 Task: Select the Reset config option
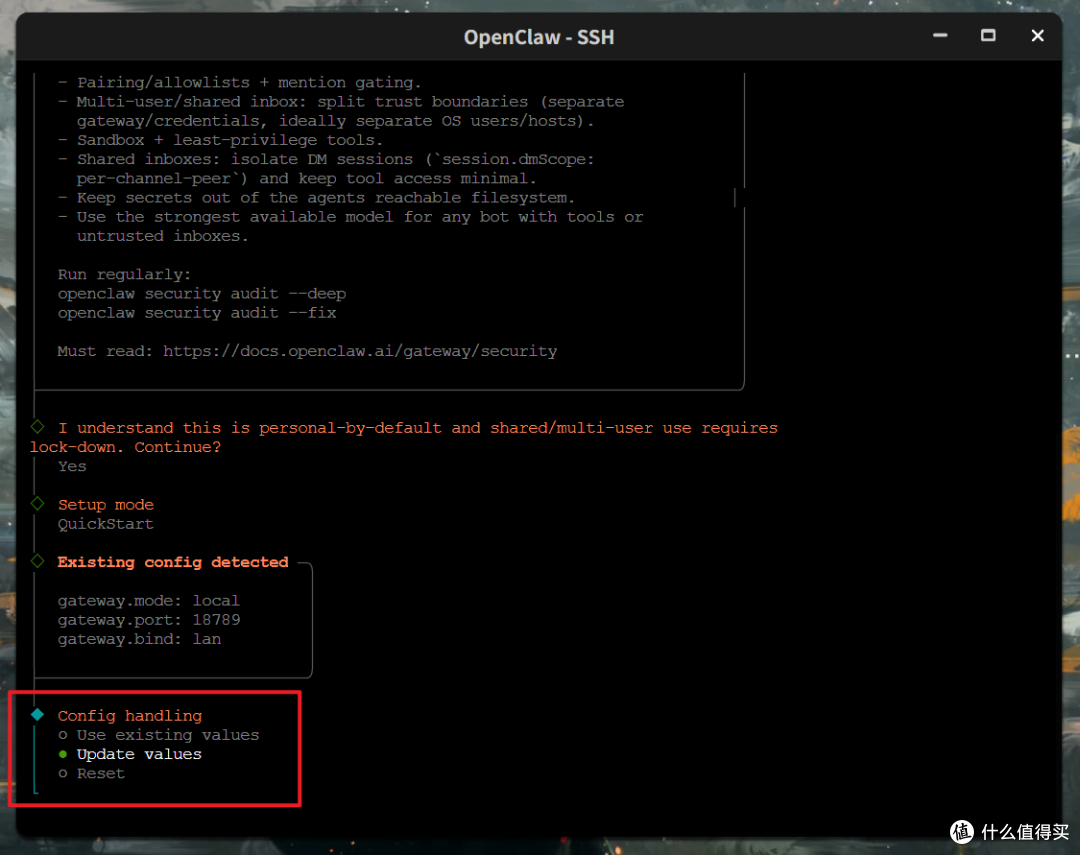click(92, 774)
